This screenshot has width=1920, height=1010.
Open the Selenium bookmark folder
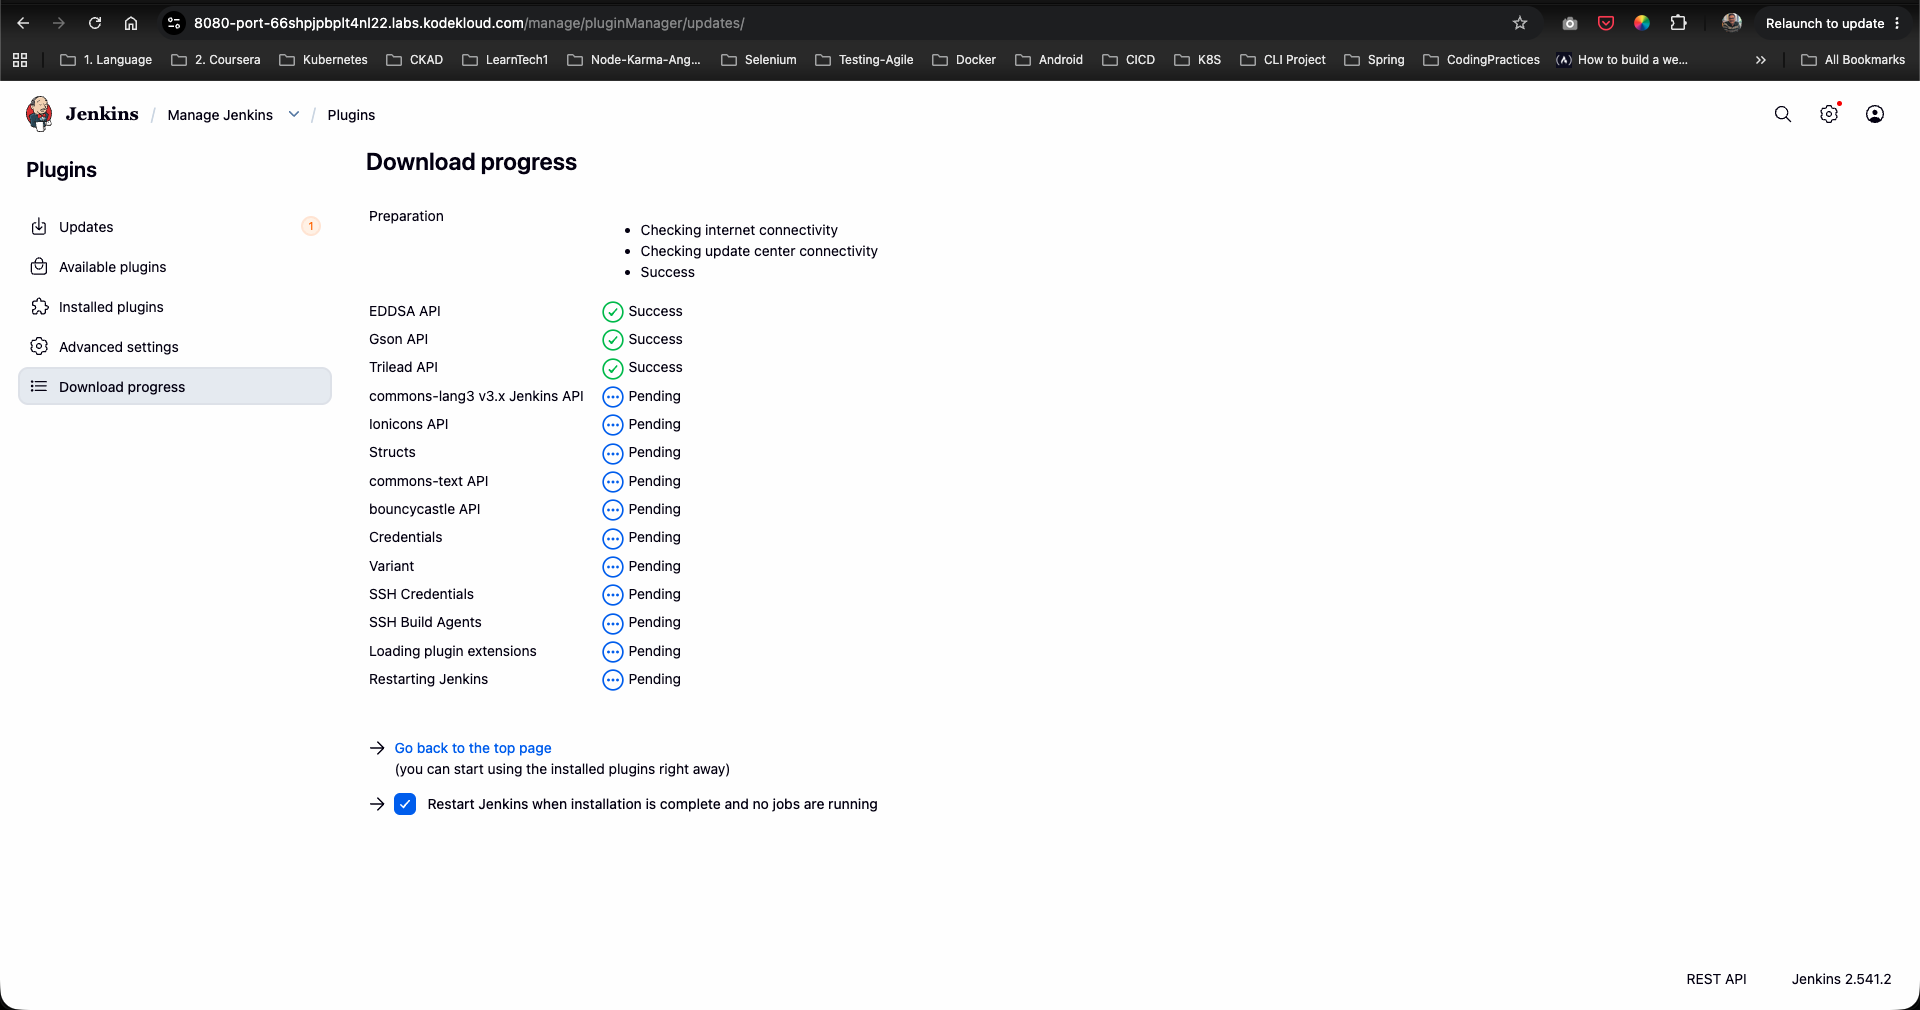click(759, 60)
